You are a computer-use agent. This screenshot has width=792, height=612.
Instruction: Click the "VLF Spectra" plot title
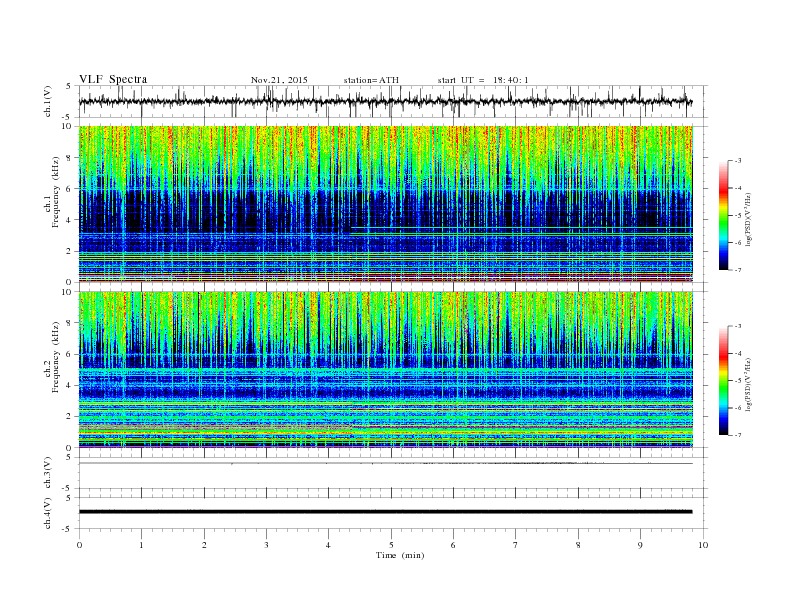pyautogui.click(x=113, y=79)
